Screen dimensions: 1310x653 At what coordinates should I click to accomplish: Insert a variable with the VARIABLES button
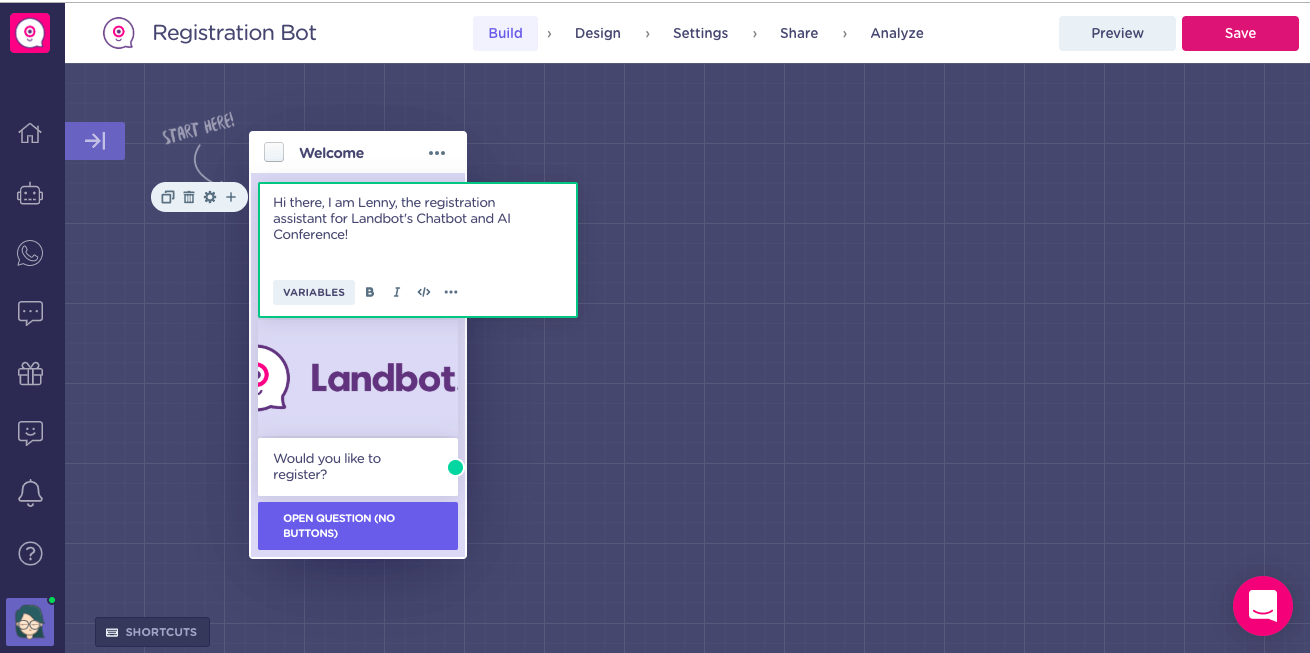pos(314,292)
